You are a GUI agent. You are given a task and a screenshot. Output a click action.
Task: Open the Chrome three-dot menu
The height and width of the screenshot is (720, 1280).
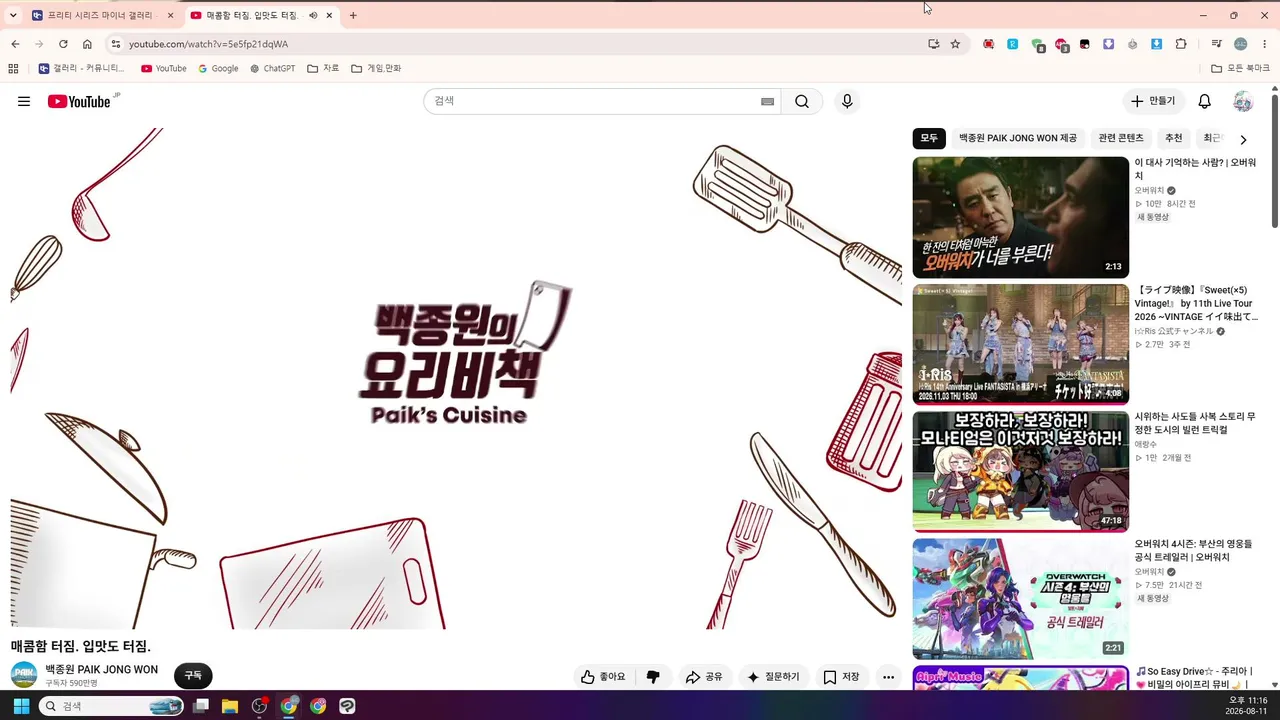[x=1265, y=44]
